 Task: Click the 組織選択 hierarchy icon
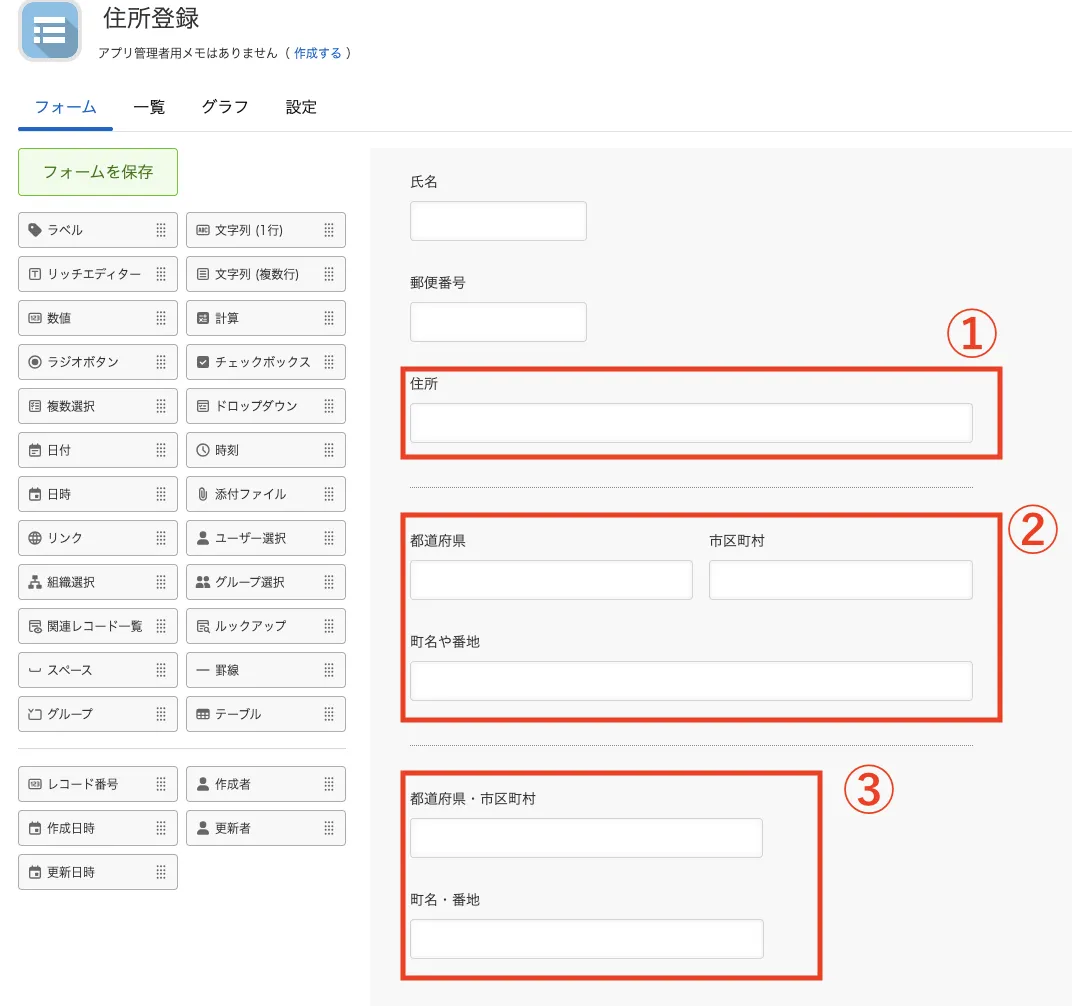(35, 582)
